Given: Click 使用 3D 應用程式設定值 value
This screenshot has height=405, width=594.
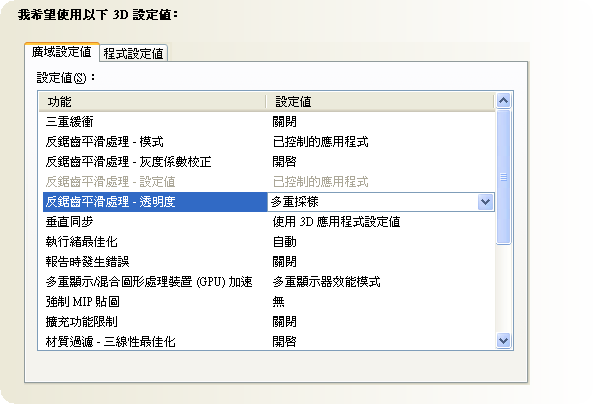Looking at the screenshot, I should pos(336,222).
